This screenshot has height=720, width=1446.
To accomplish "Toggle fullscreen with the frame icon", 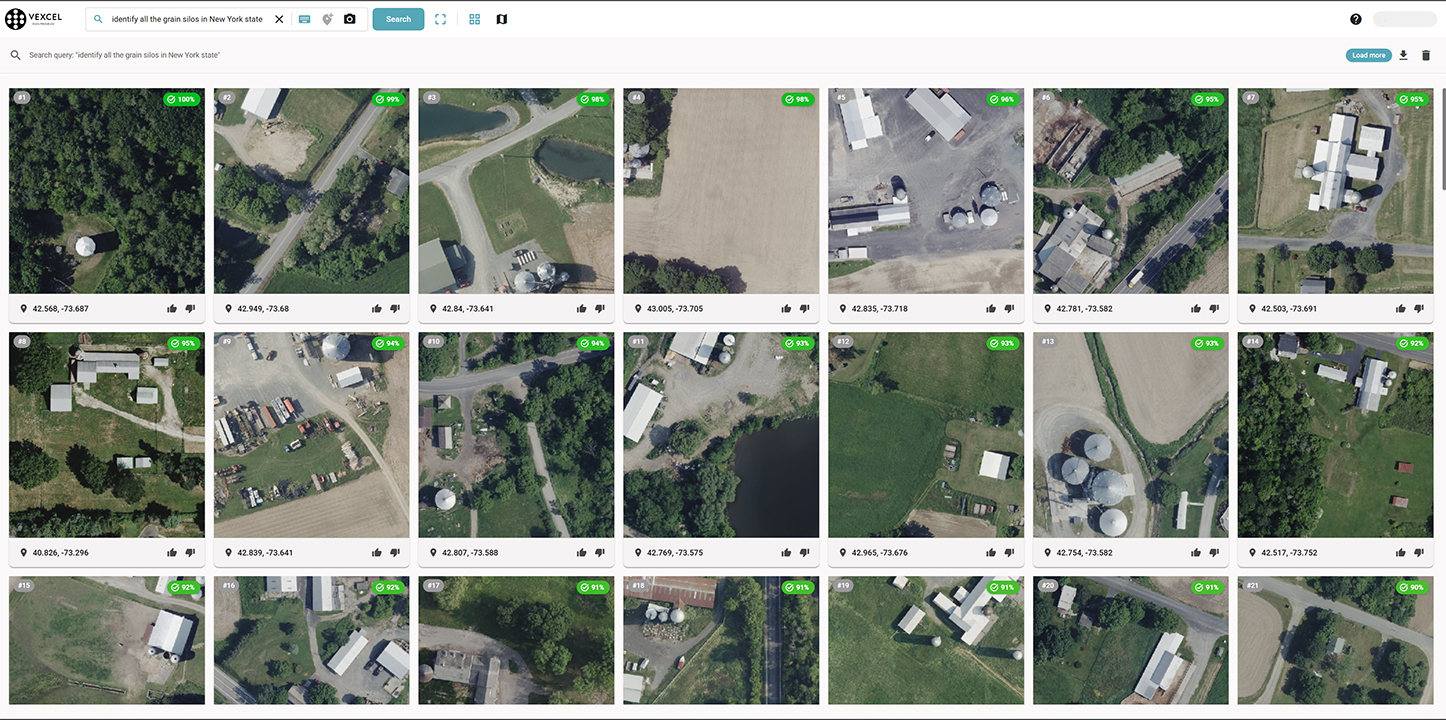I will [441, 19].
